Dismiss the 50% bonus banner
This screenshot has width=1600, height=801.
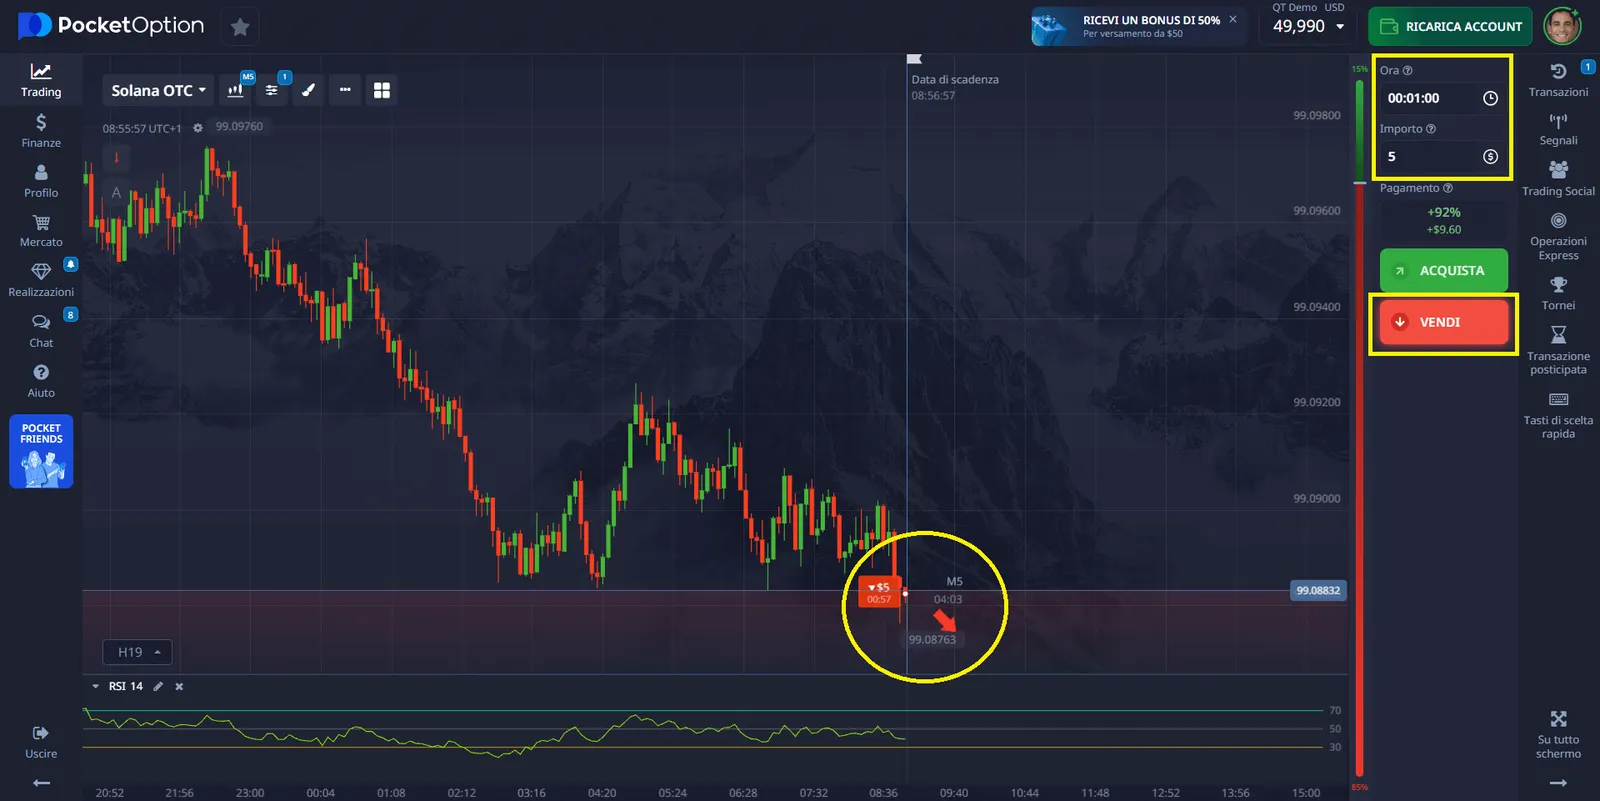click(x=1233, y=19)
